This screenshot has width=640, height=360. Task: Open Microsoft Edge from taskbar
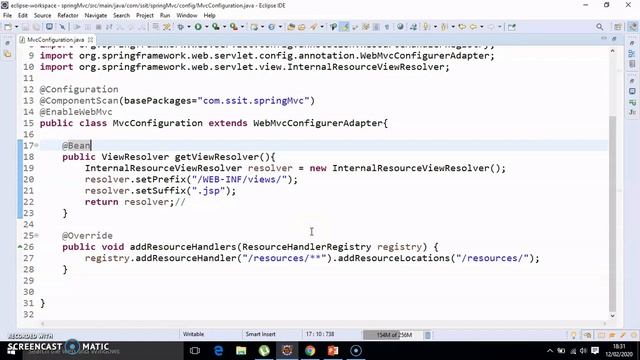(x=218, y=351)
